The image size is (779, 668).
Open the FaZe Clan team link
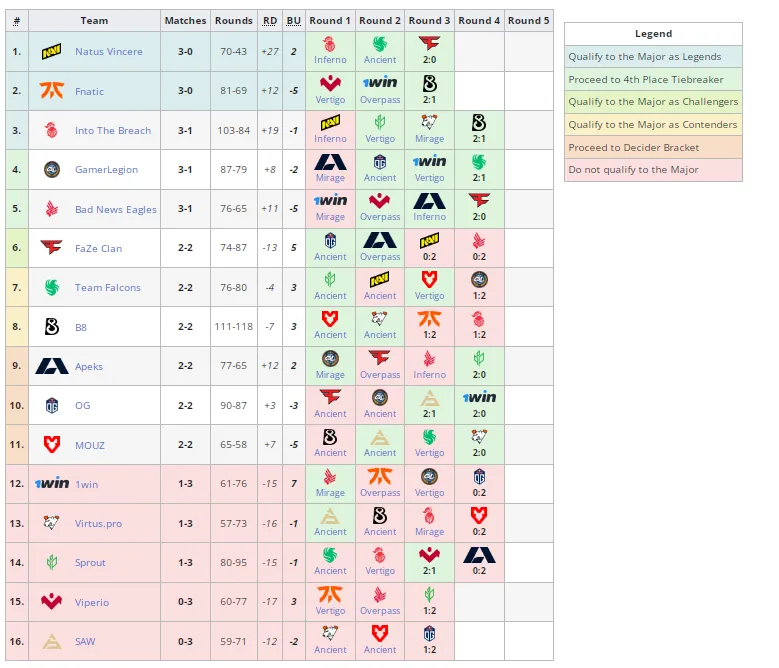pyautogui.click(x=98, y=248)
